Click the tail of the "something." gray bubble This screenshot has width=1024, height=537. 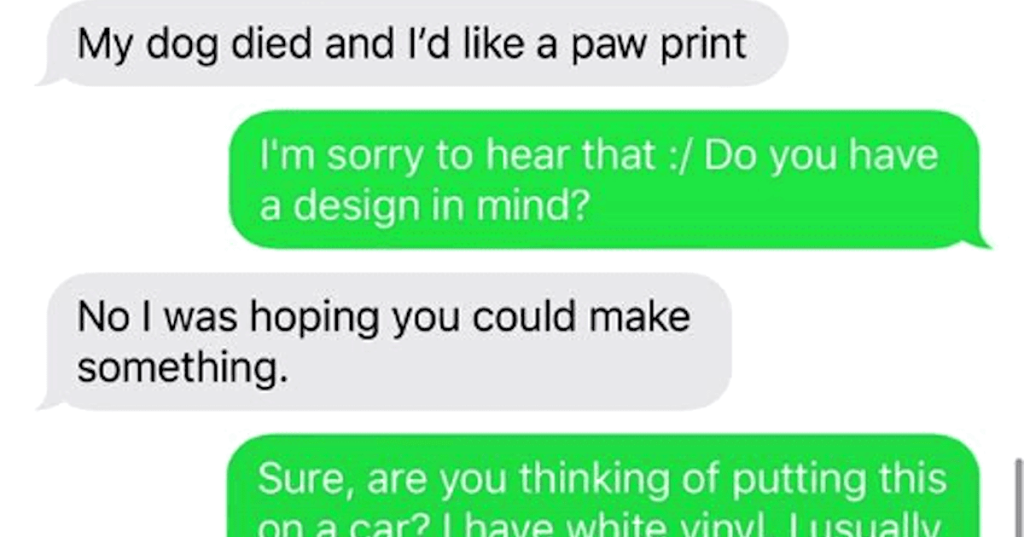click(49, 402)
